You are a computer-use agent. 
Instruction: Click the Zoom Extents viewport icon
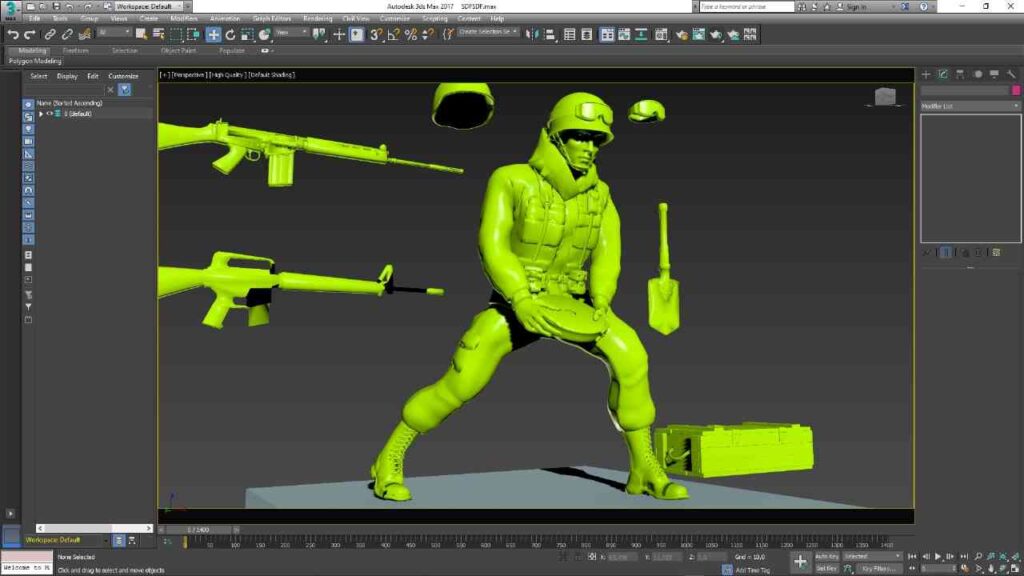pos(1002,557)
